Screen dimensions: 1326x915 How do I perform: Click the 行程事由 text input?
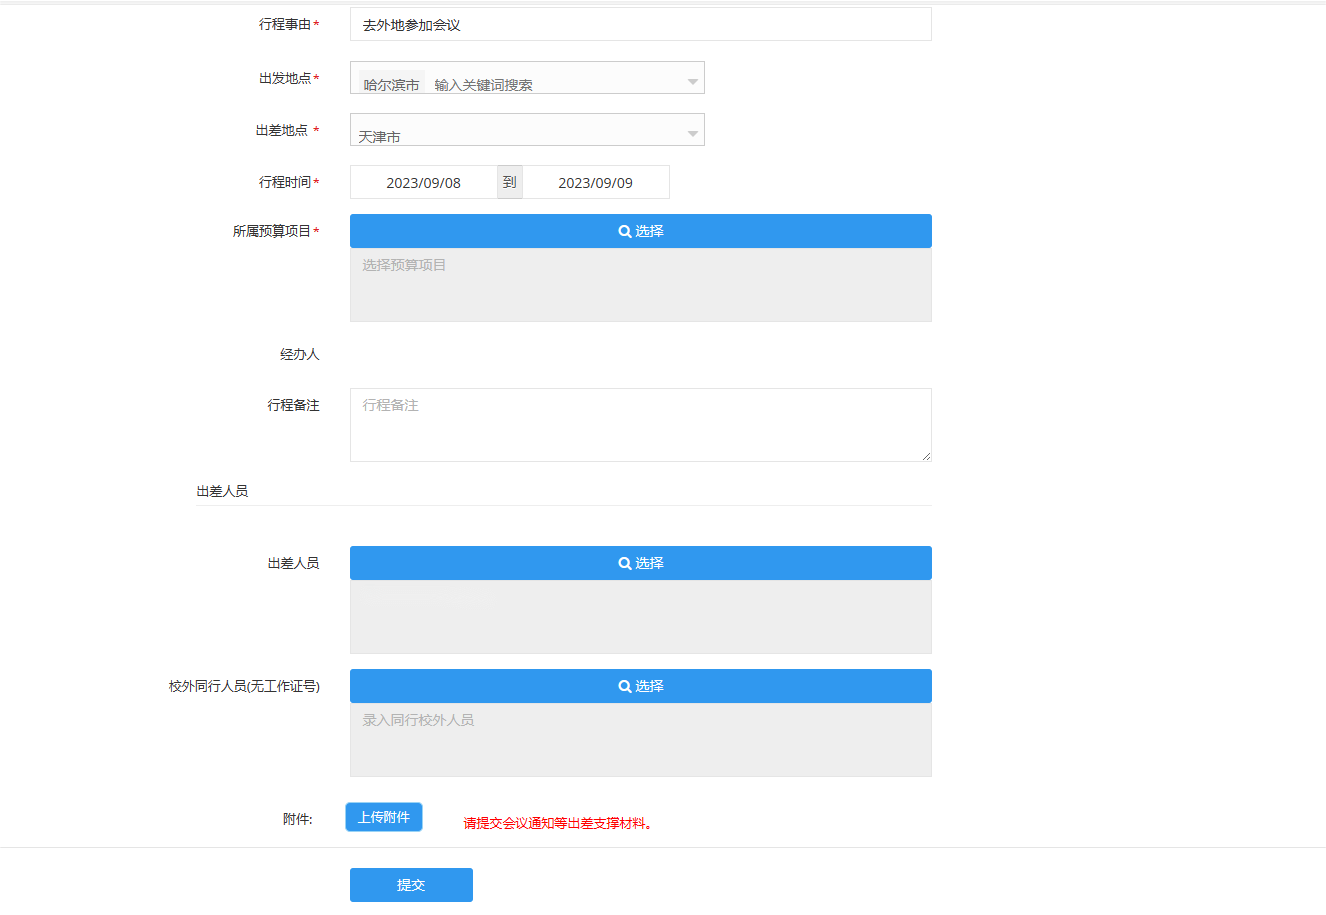click(x=640, y=25)
